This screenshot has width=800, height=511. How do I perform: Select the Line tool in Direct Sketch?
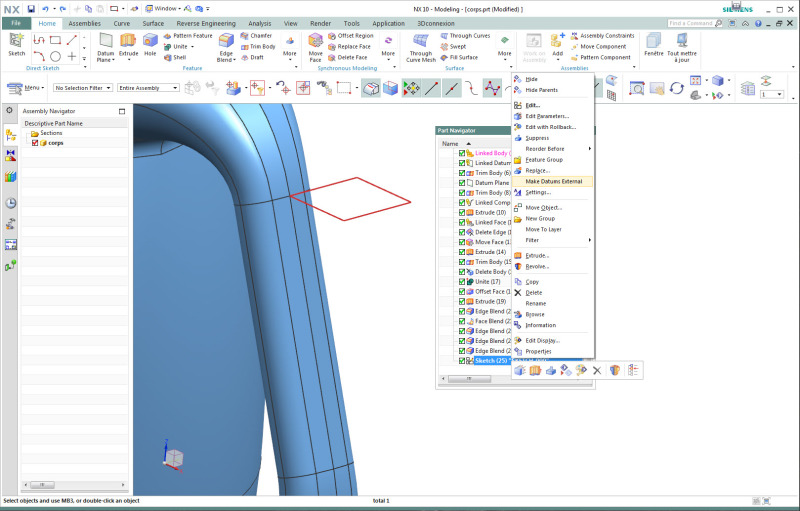(x=72, y=40)
